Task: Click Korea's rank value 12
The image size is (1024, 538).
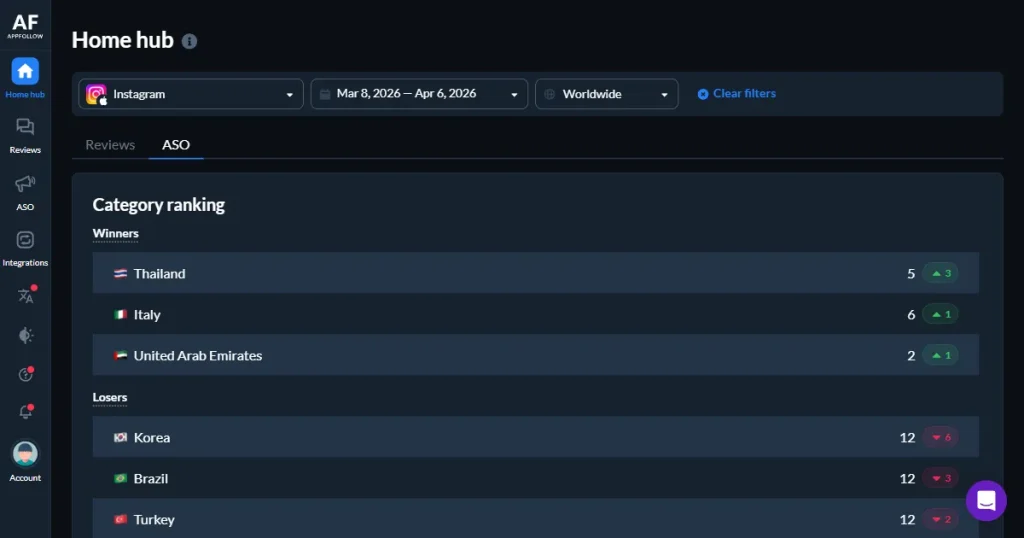Action: [908, 437]
